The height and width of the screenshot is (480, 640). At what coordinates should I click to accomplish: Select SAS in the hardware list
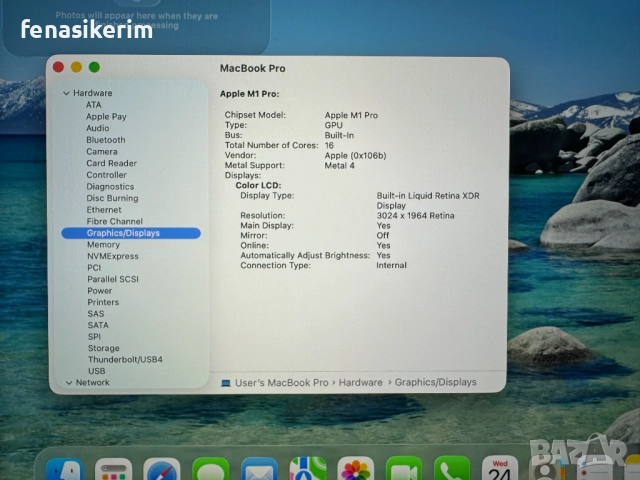tap(96, 313)
